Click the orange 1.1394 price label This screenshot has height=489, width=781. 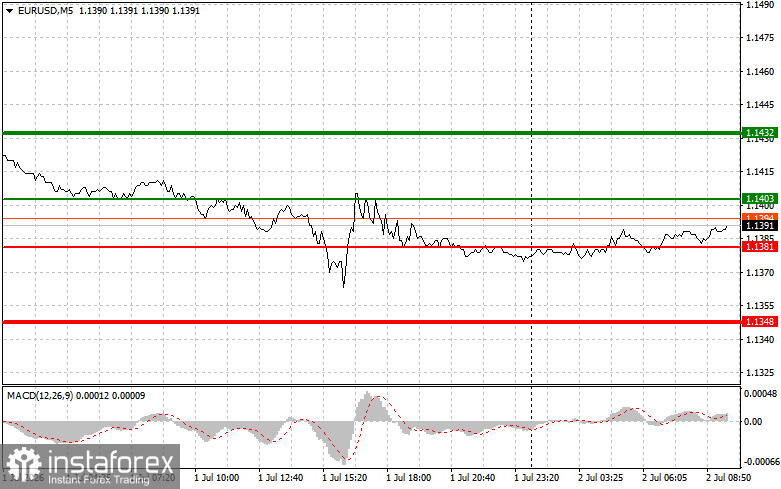tap(759, 218)
